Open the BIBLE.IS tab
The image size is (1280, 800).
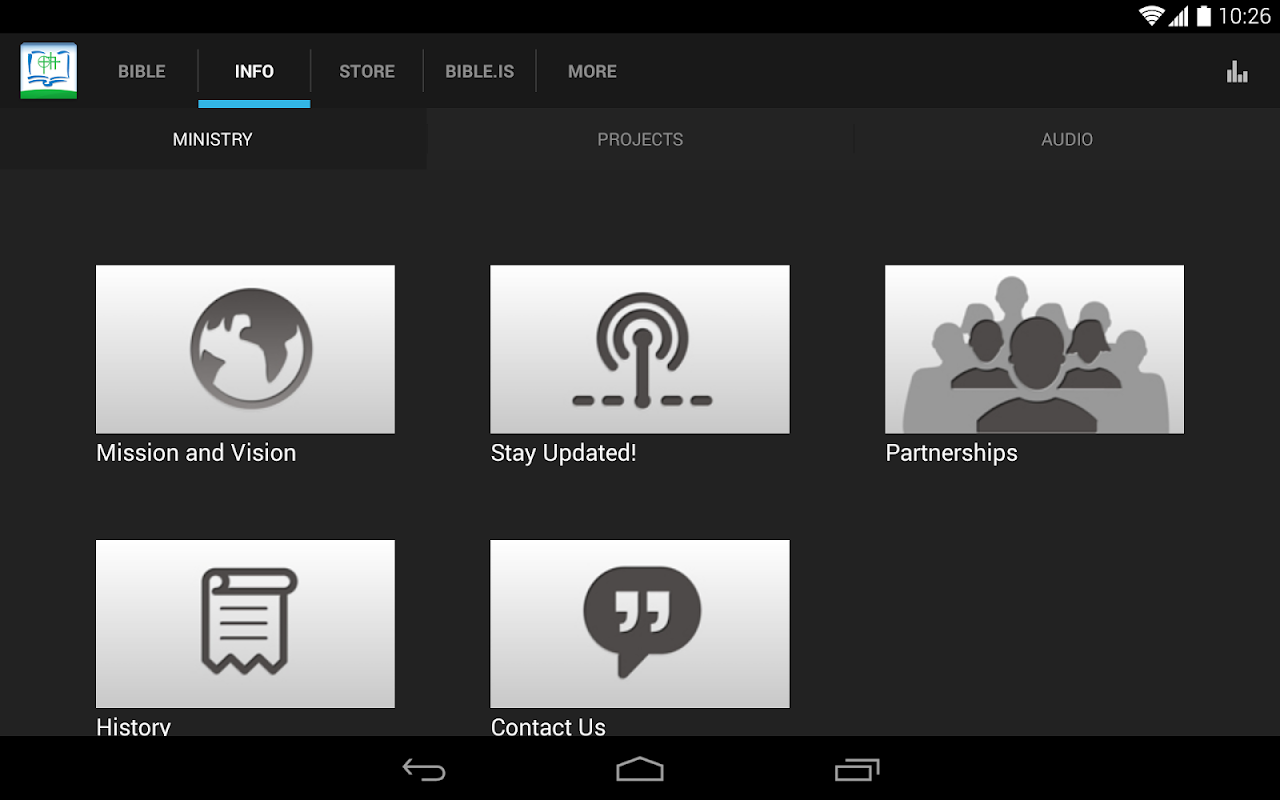[480, 71]
